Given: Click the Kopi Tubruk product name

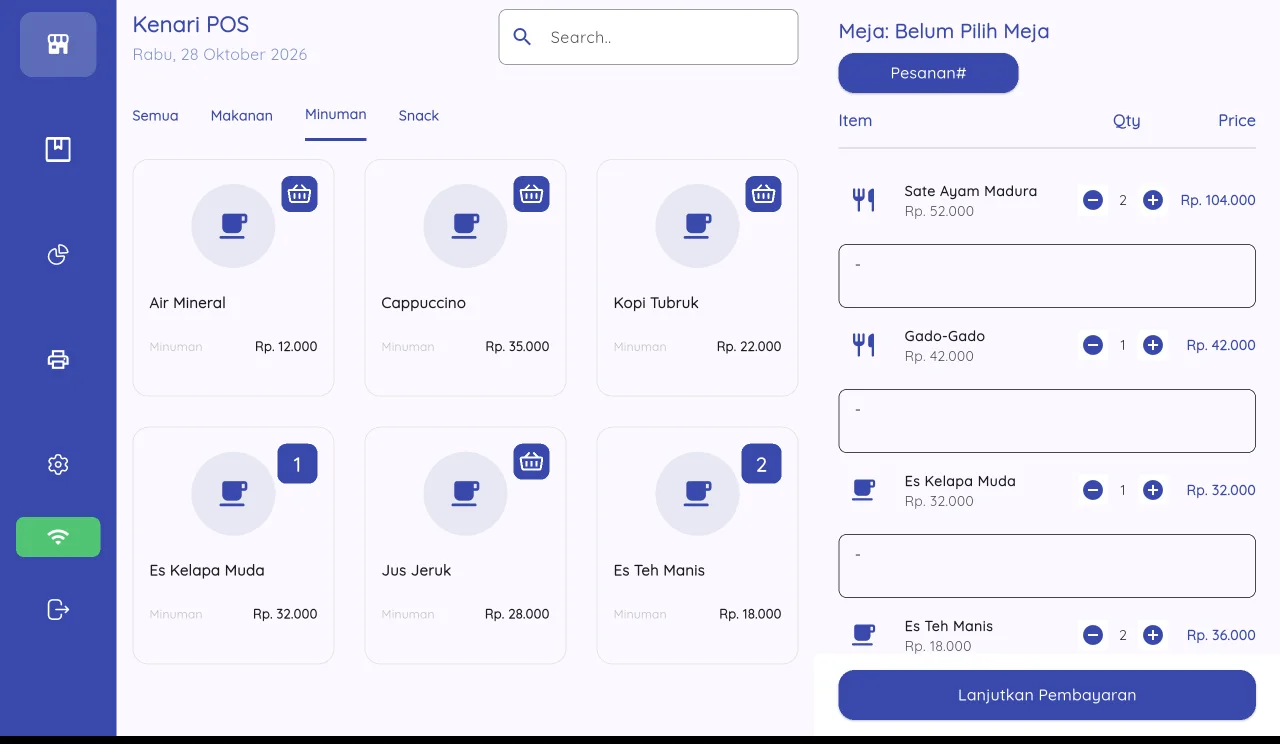Looking at the screenshot, I should click(x=656, y=303).
